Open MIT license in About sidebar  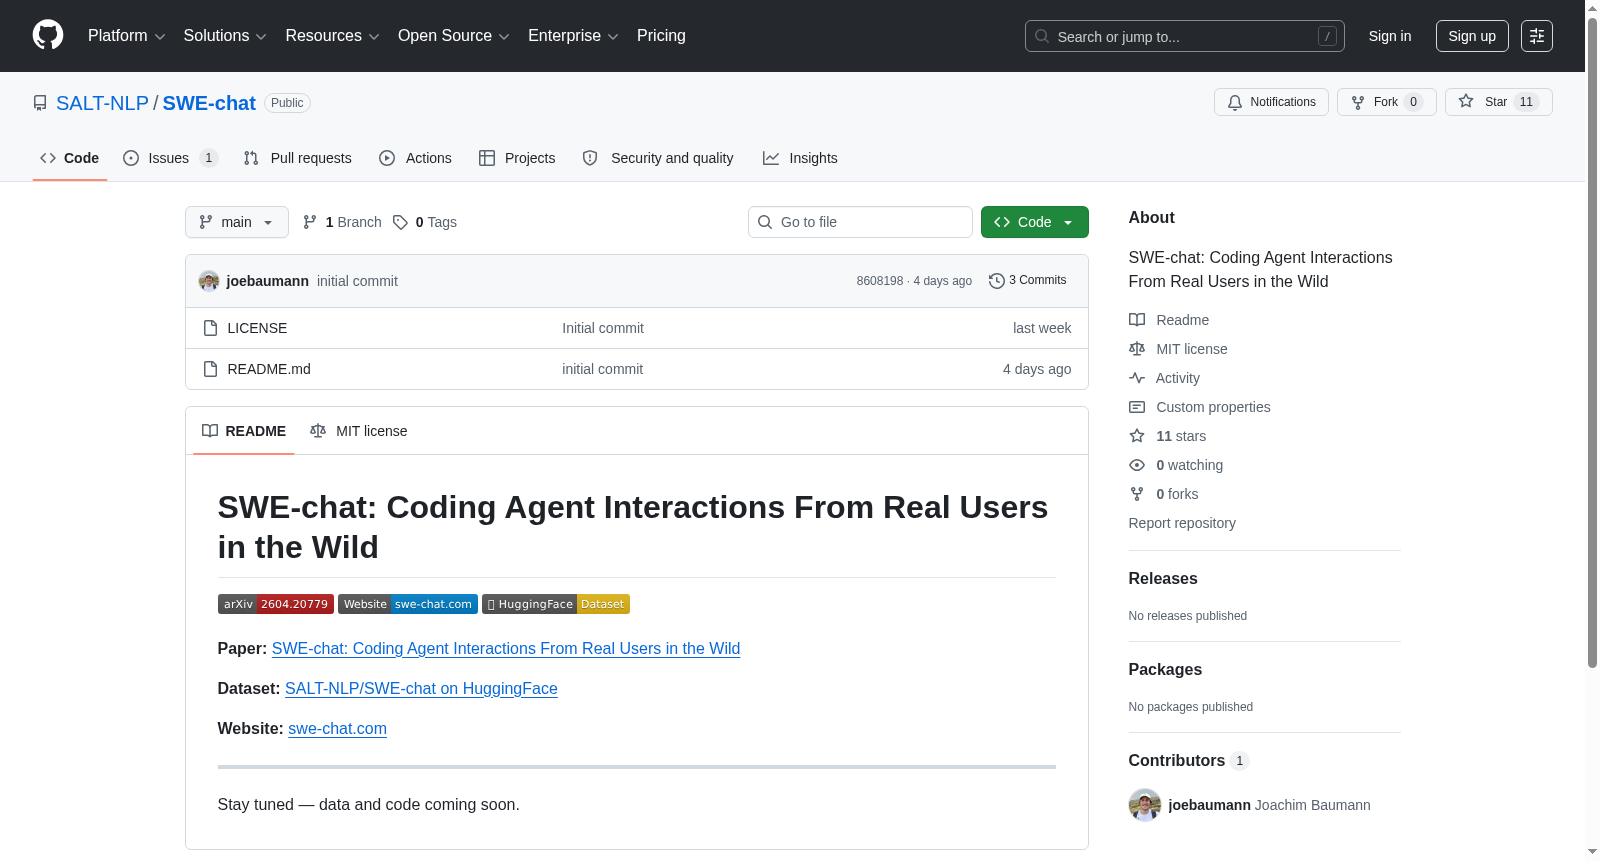1179,349
